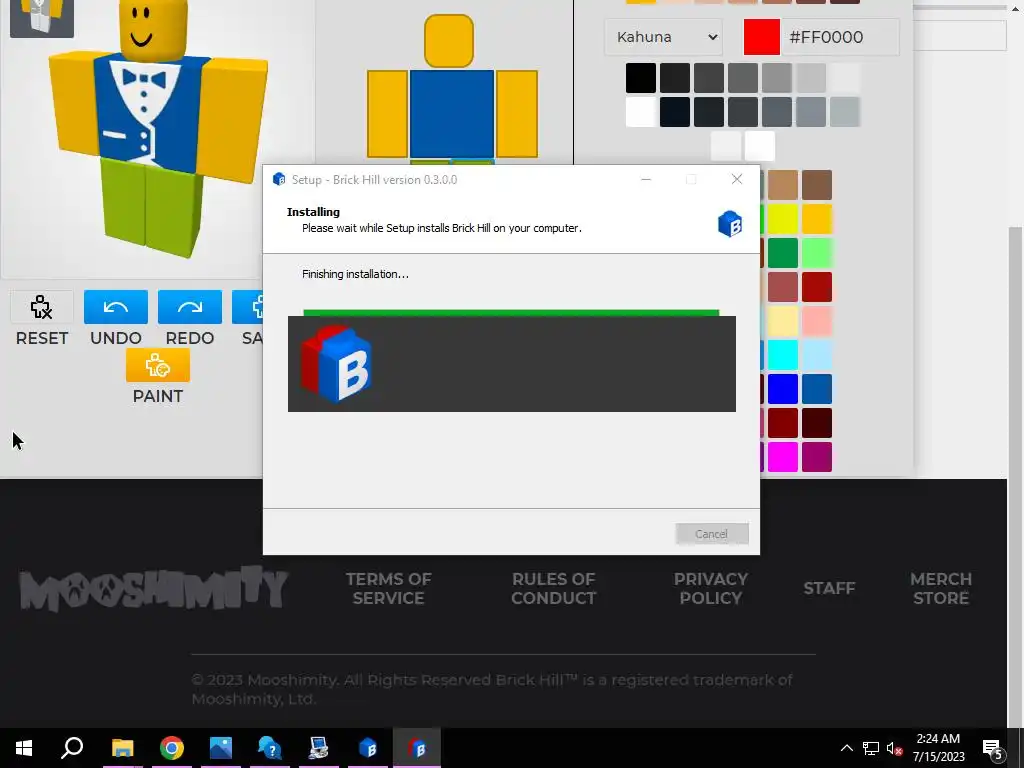Click the red current color preview swatch
Screen dimensions: 1024x768
[761, 37]
